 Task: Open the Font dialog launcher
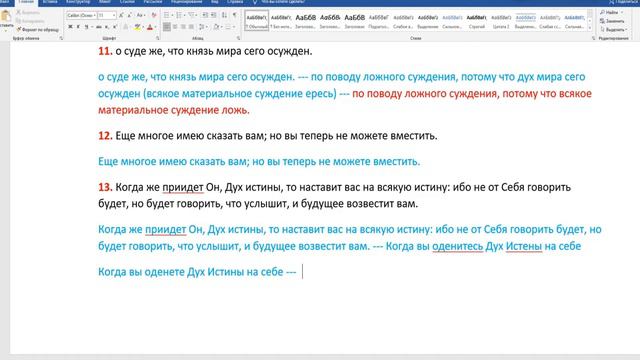(158, 38)
